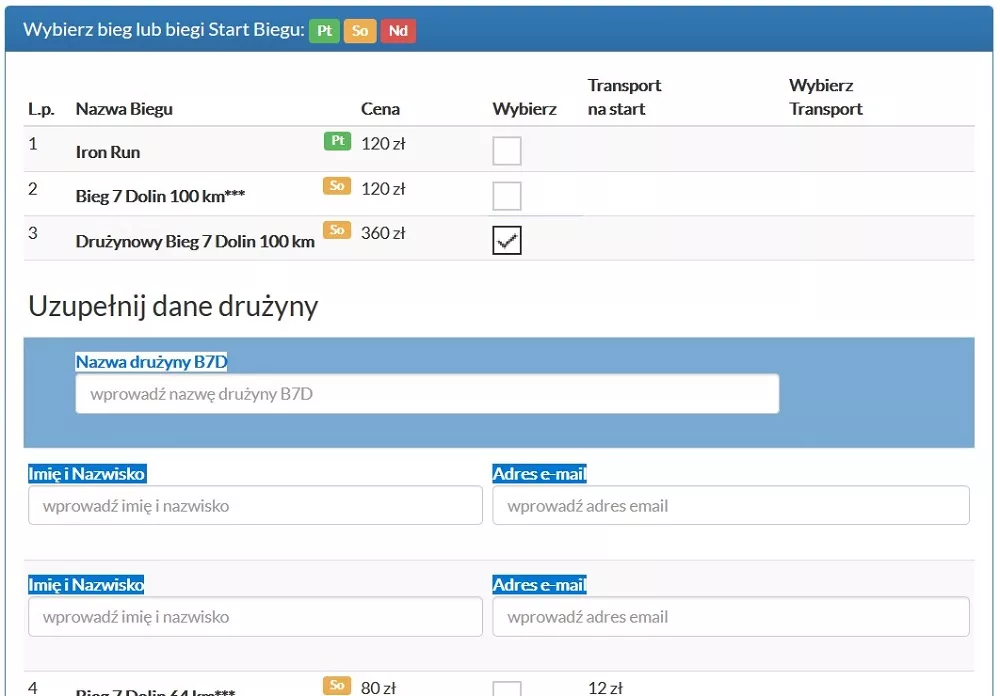Click the So badge next to the 80 zł price

337,685
